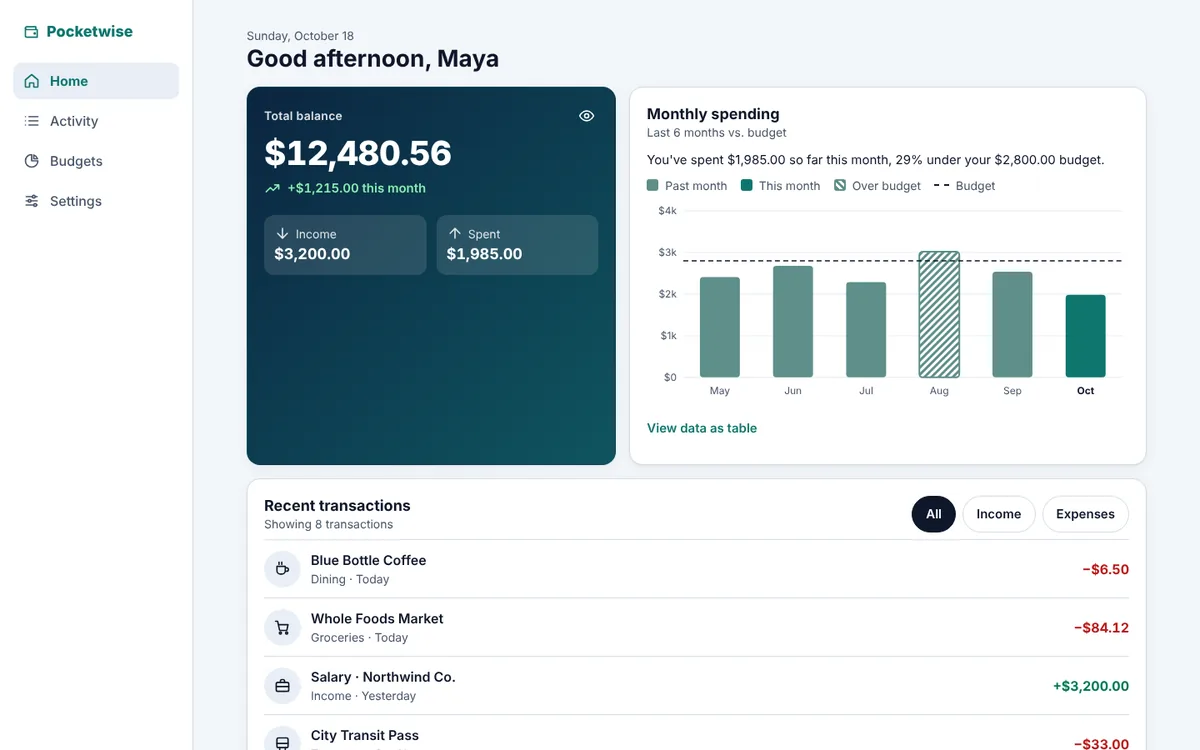This screenshot has height=750, width=1200.
Task: Click the Monthly spending heading
Action: (x=713, y=114)
